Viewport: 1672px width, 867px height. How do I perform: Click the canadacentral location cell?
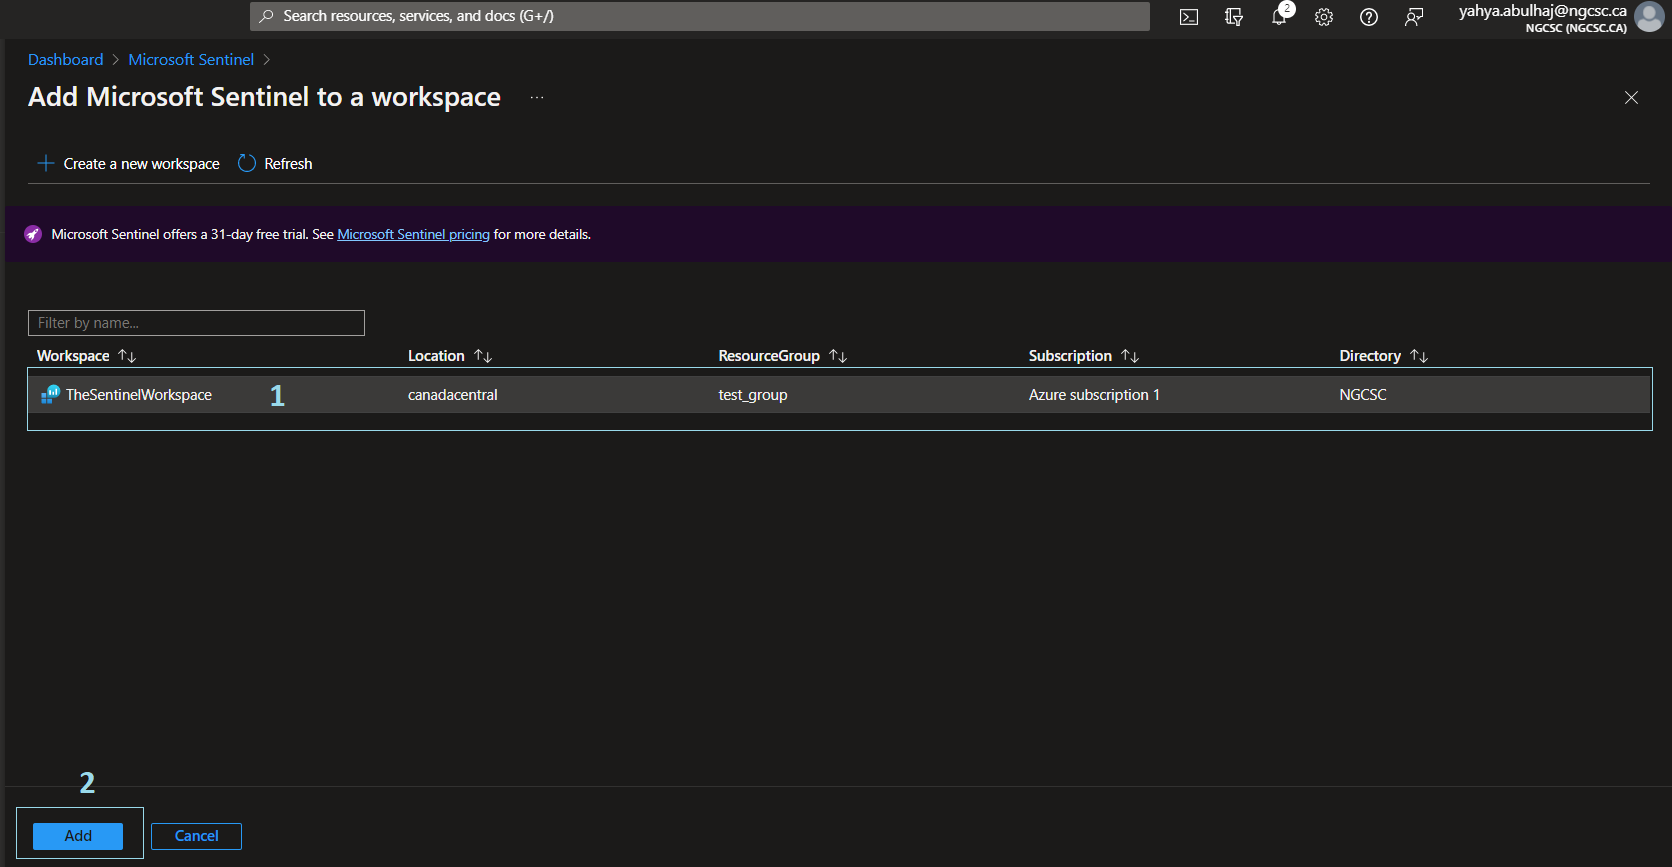tap(453, 395)
